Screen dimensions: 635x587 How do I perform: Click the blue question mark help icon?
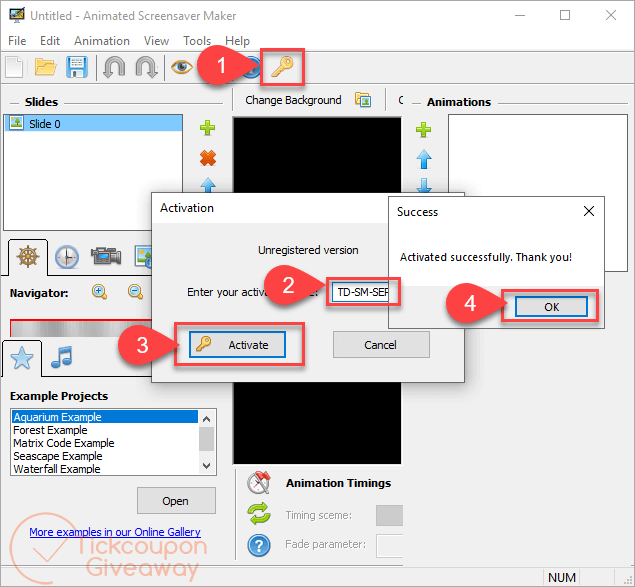259,545
